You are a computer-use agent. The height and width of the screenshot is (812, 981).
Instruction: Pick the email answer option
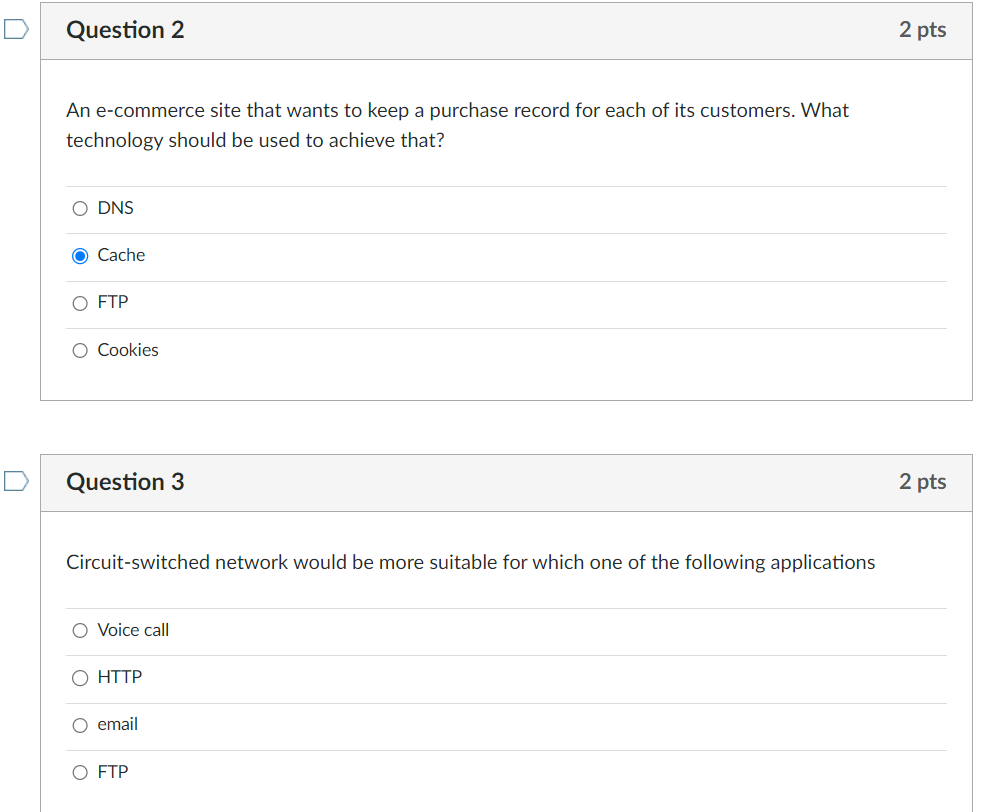(80, 725)
